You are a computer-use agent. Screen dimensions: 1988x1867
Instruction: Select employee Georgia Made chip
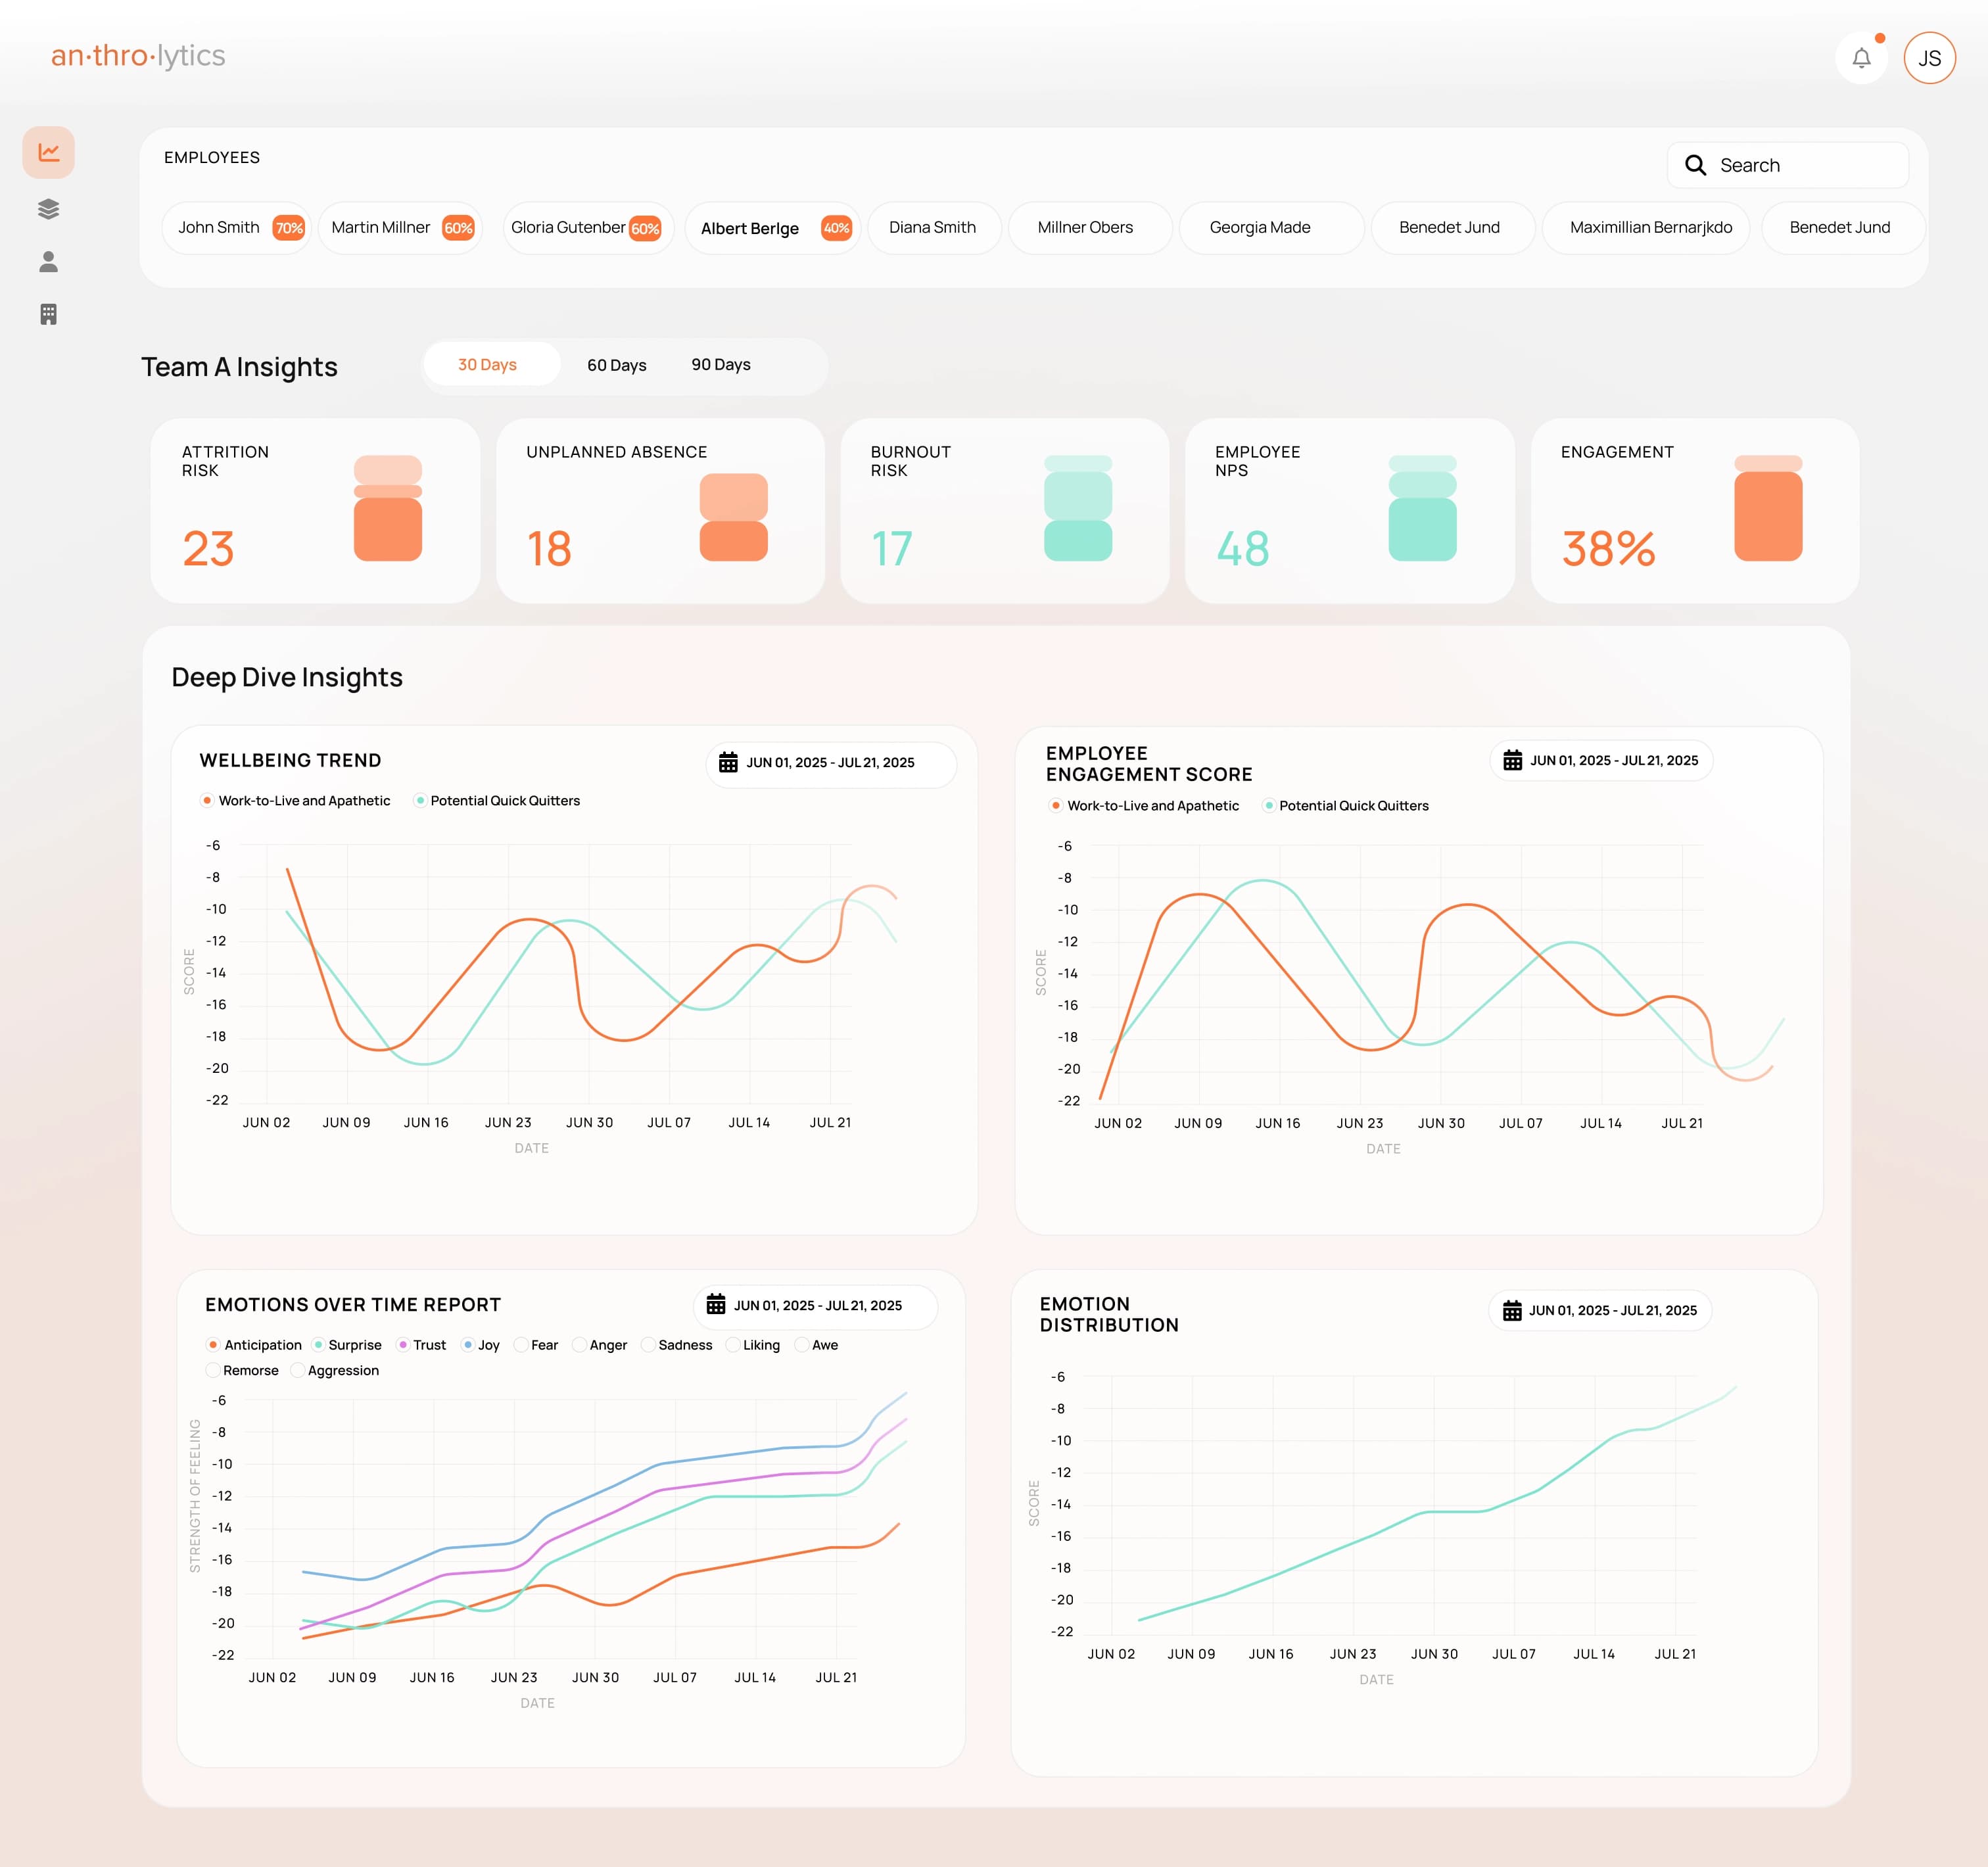coord(1260,228)
